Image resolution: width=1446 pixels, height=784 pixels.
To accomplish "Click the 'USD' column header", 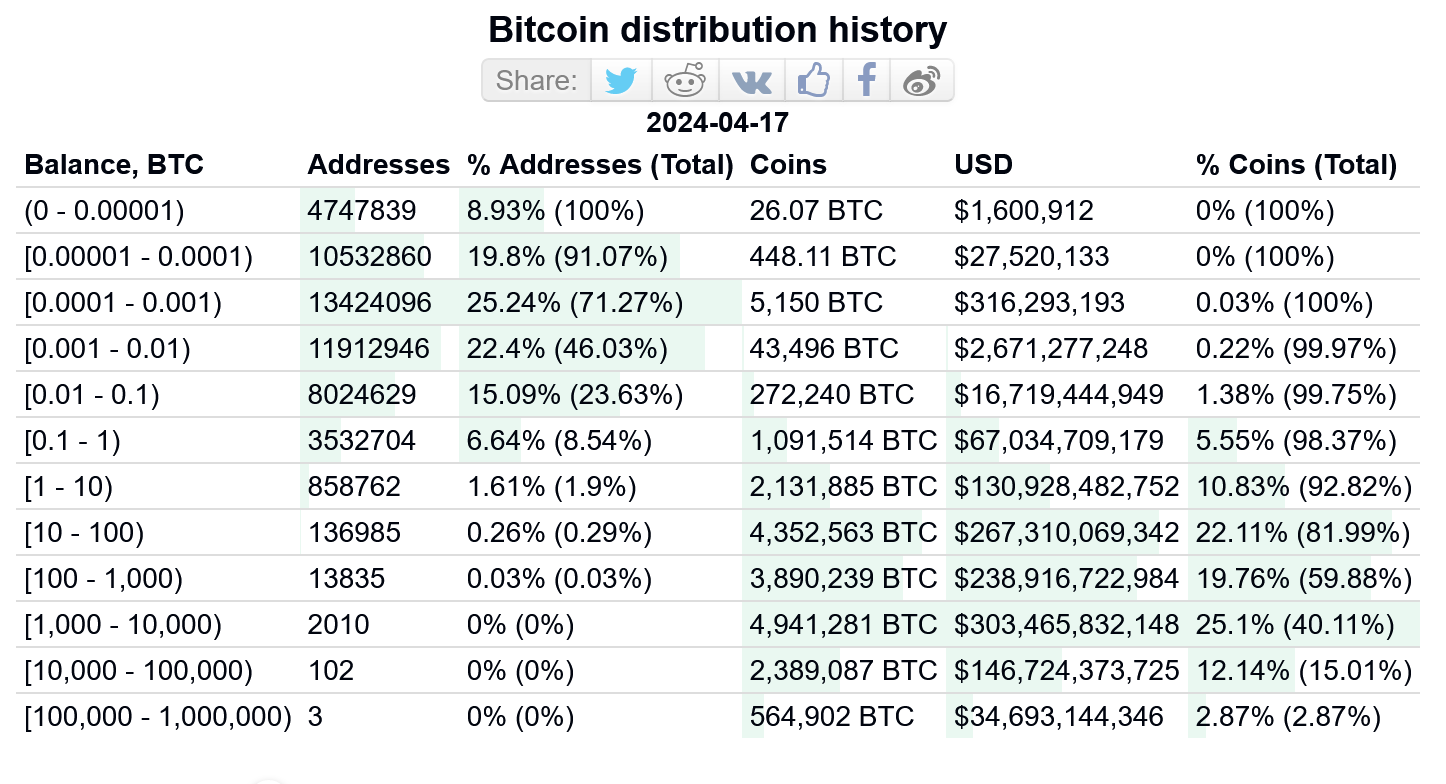I will tap(984, 165).
